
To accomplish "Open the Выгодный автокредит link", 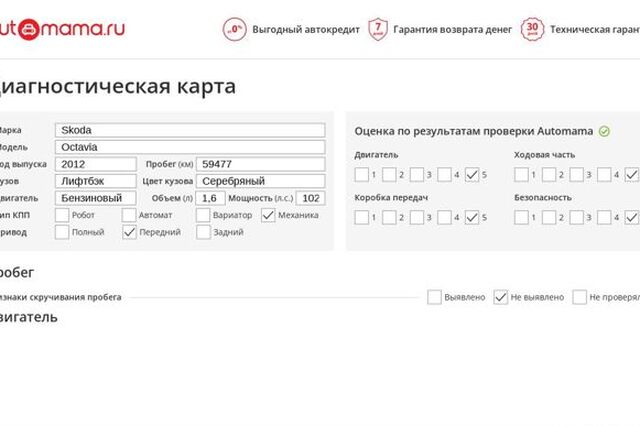I will click(x=306, y=30).
